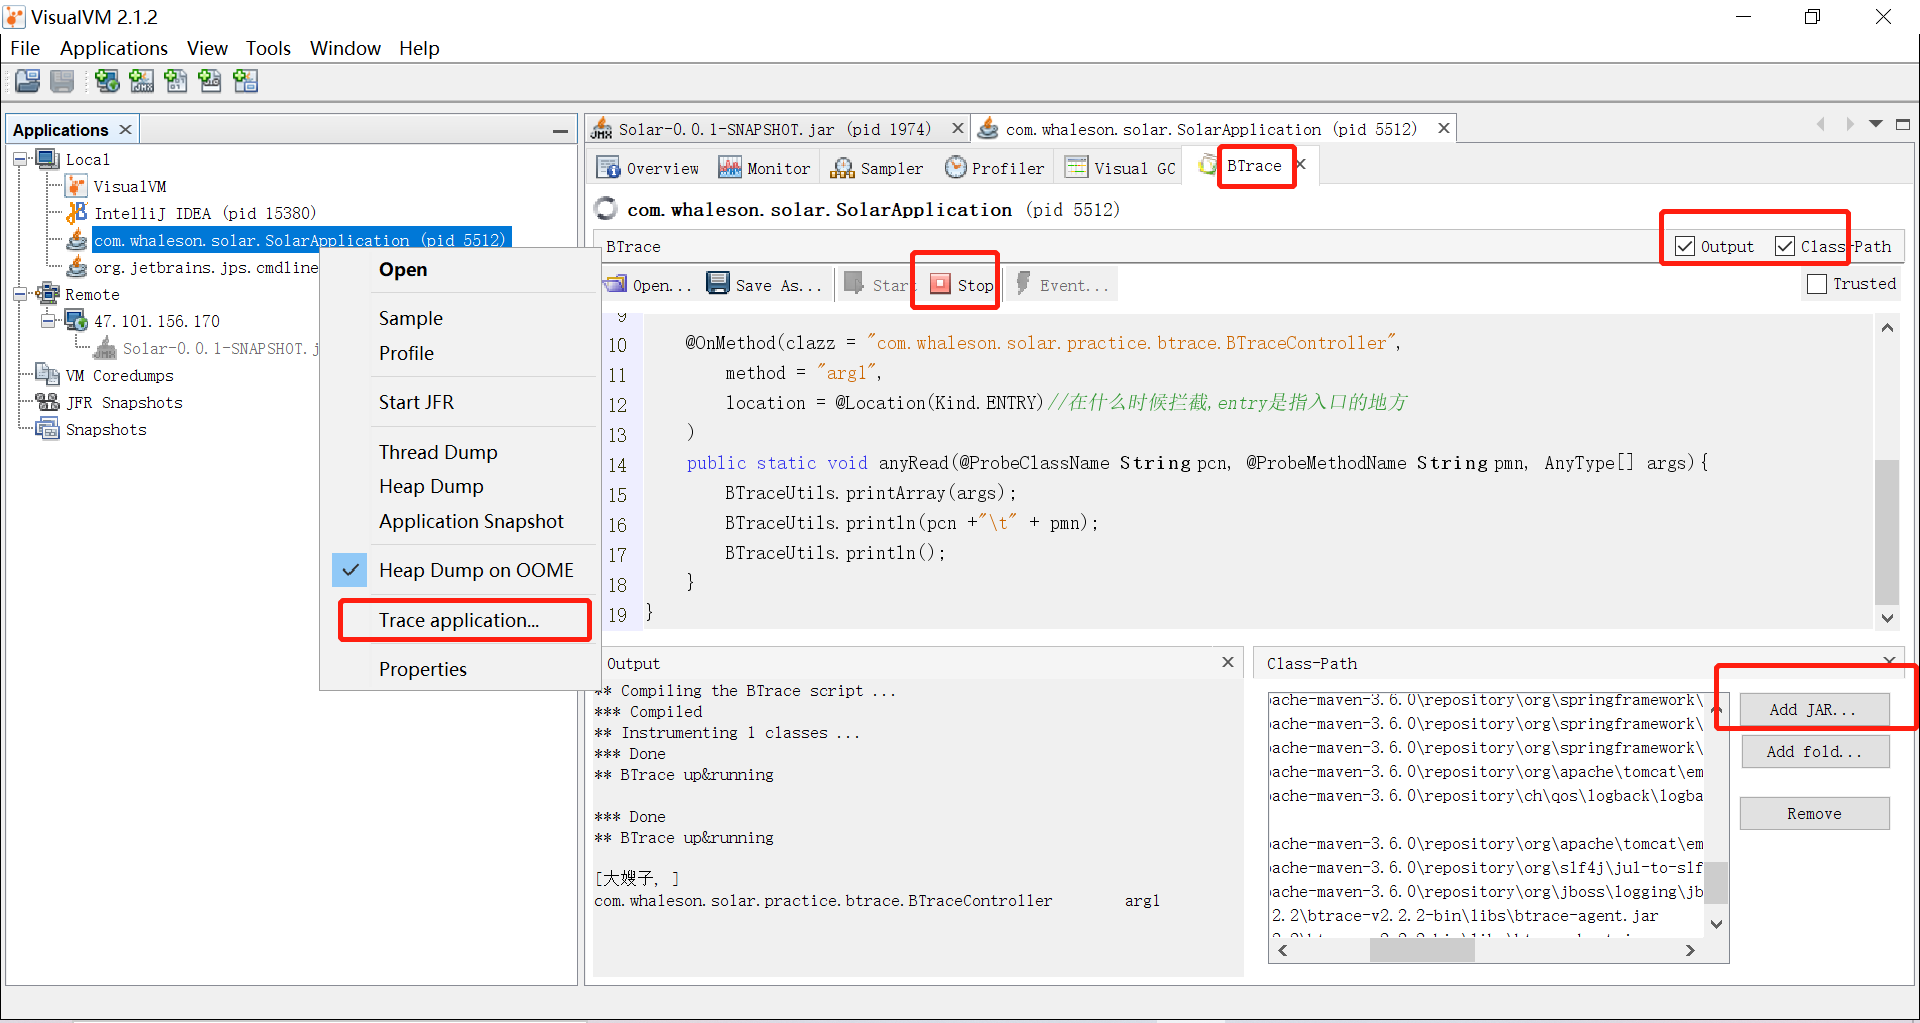Click the IntelliJ IDEA icon in tree
The image size is (1920, 1023).
(x=77, y=213)
